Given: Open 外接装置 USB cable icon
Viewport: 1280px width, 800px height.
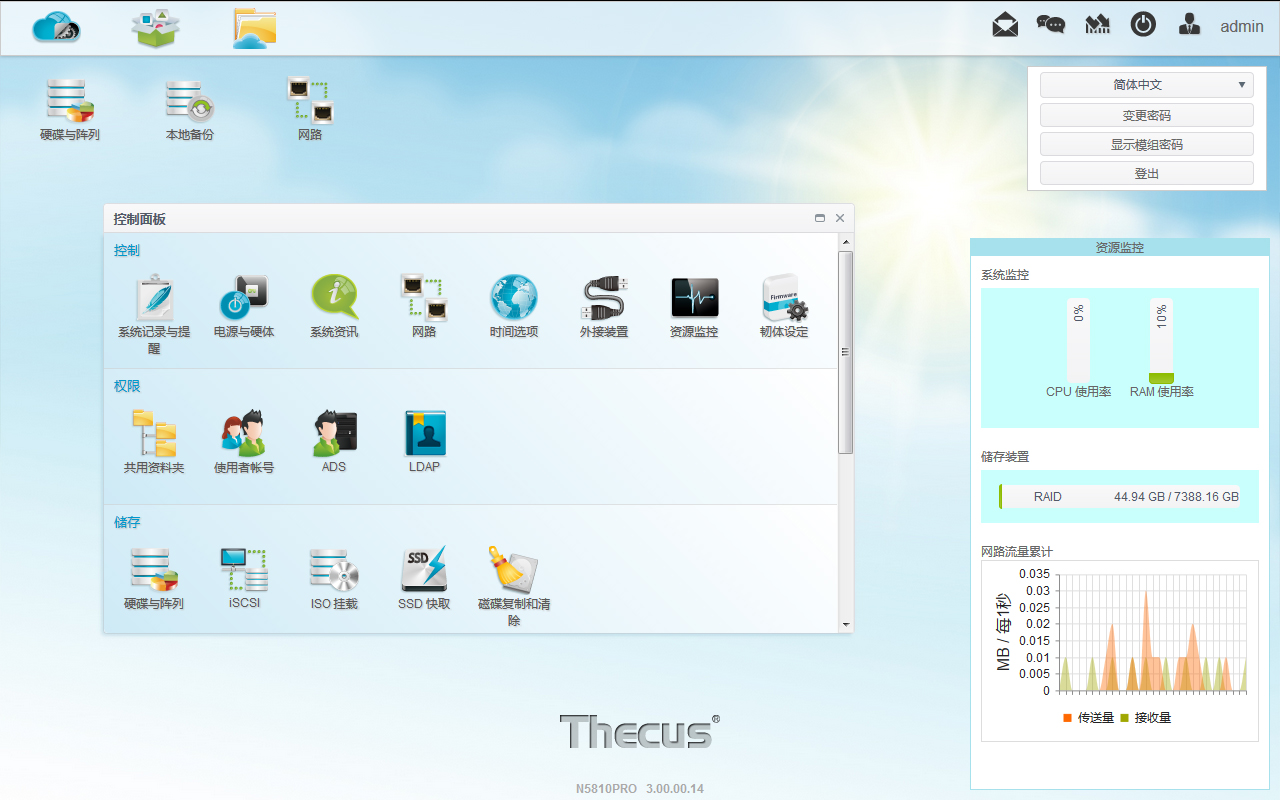Looking at the screenshot, I should [604, 299].
